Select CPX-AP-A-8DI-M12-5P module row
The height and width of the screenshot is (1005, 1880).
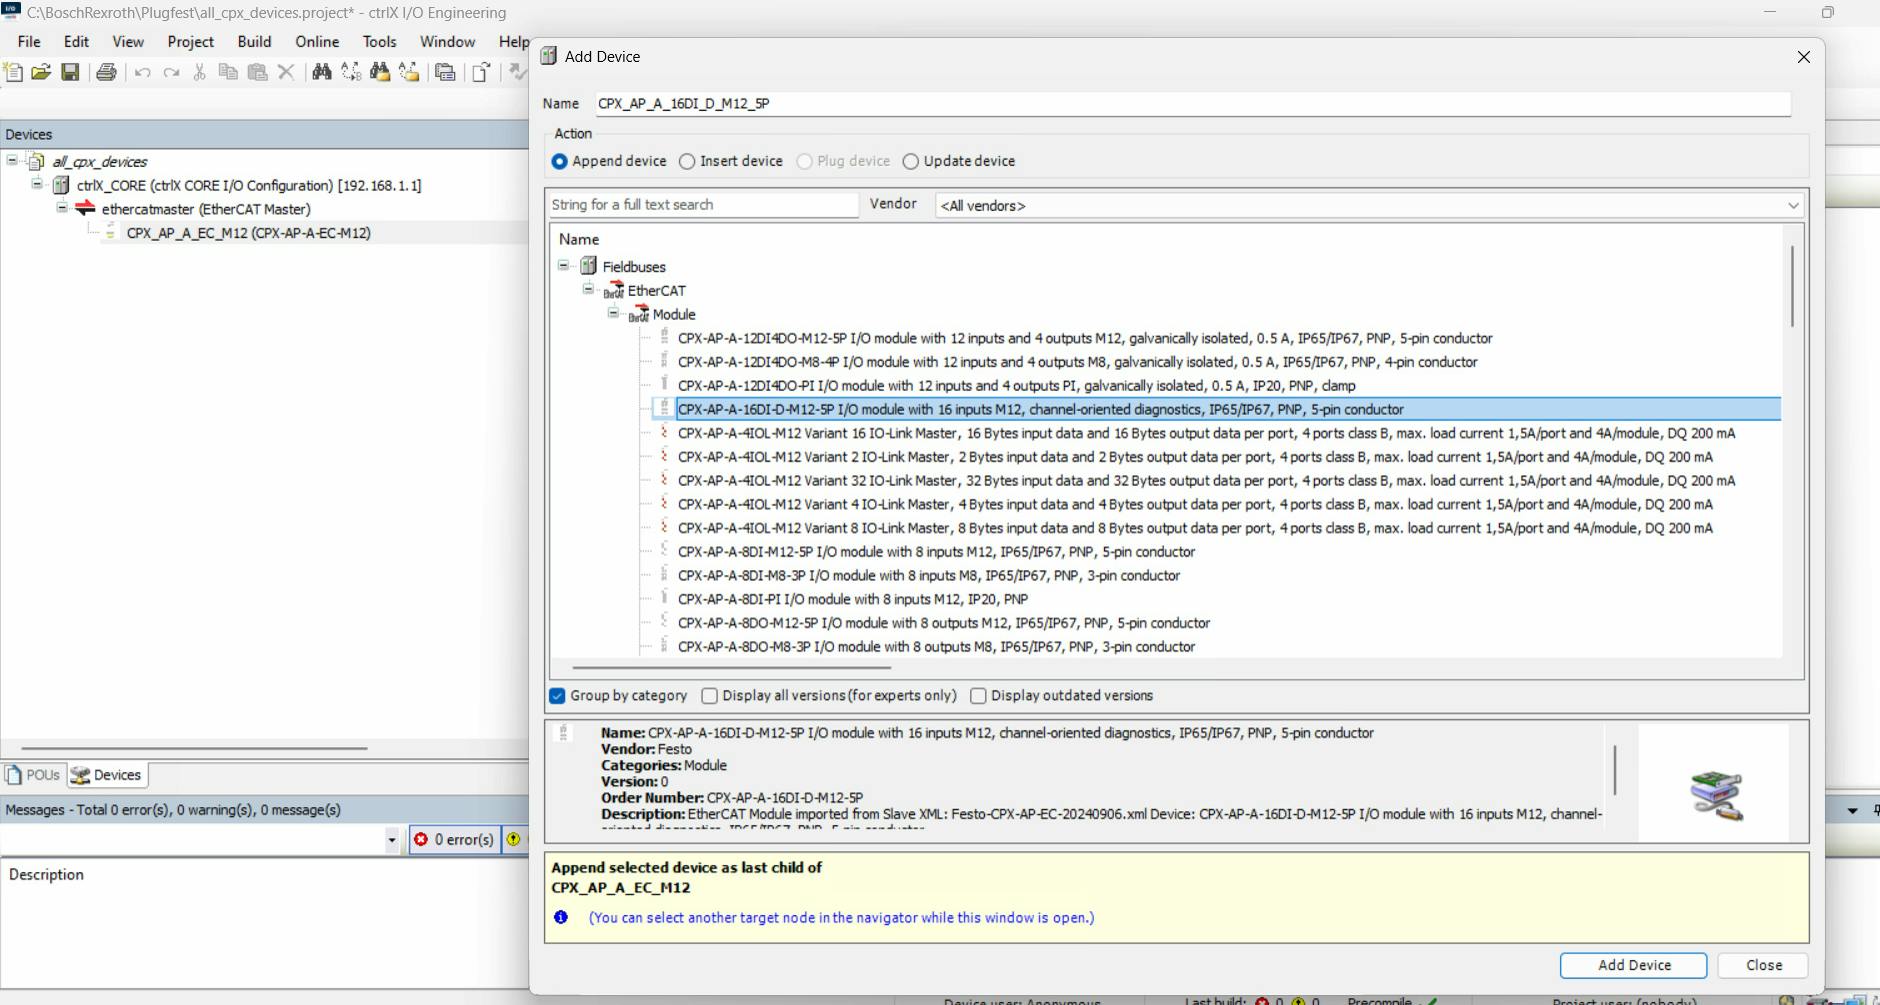pos(936,552)
